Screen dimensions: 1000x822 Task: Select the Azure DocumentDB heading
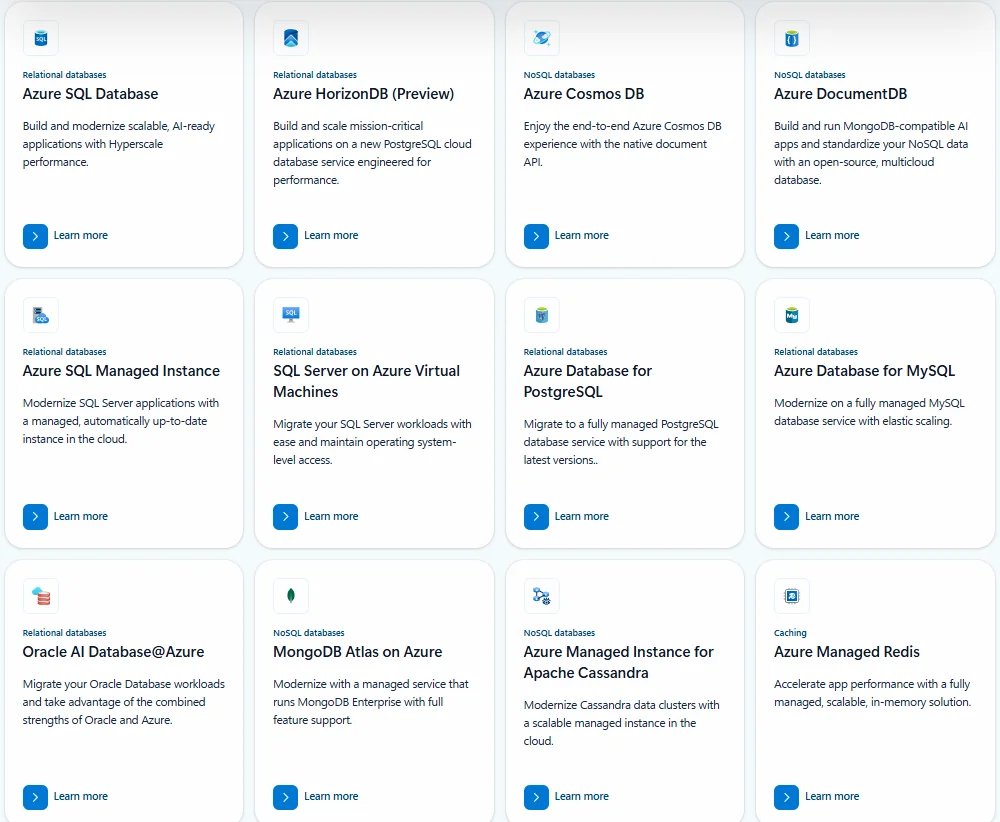pyautogui.click(x=841, y=94)
